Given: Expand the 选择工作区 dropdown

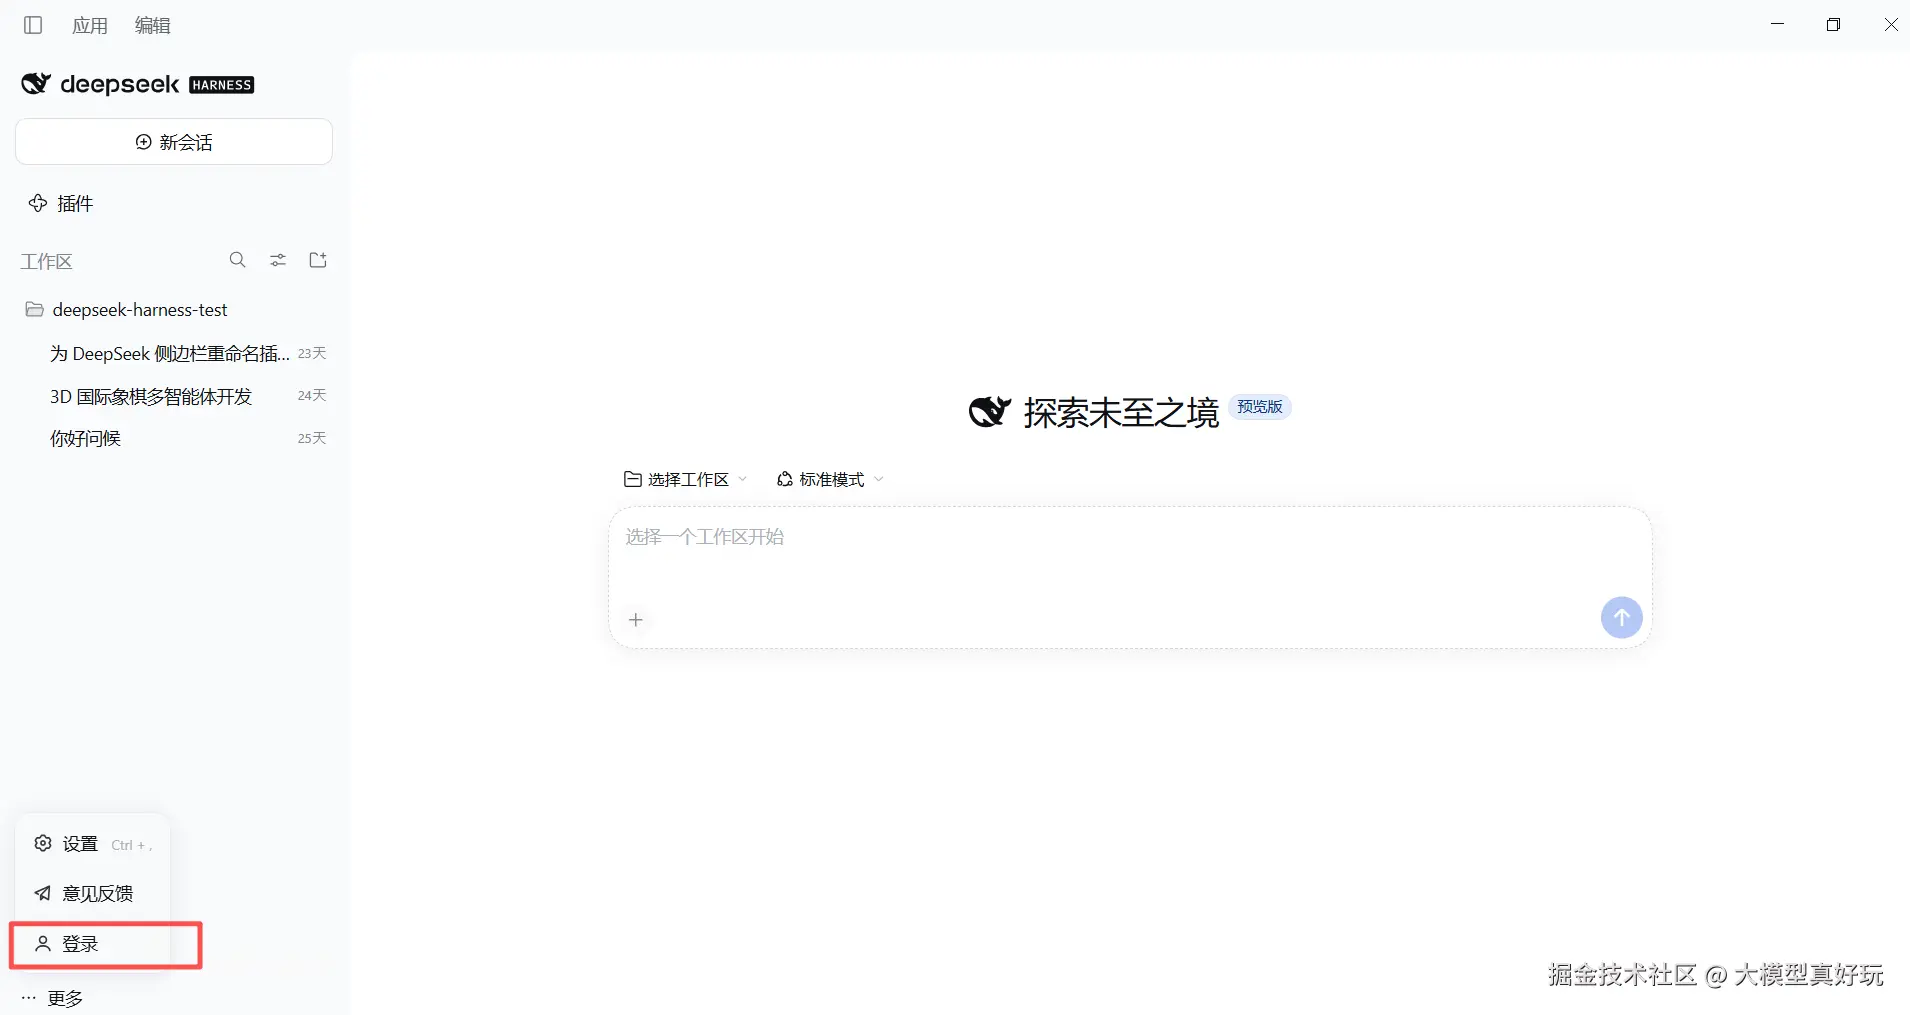Looking at the screenshot, I should pos(686,479).
